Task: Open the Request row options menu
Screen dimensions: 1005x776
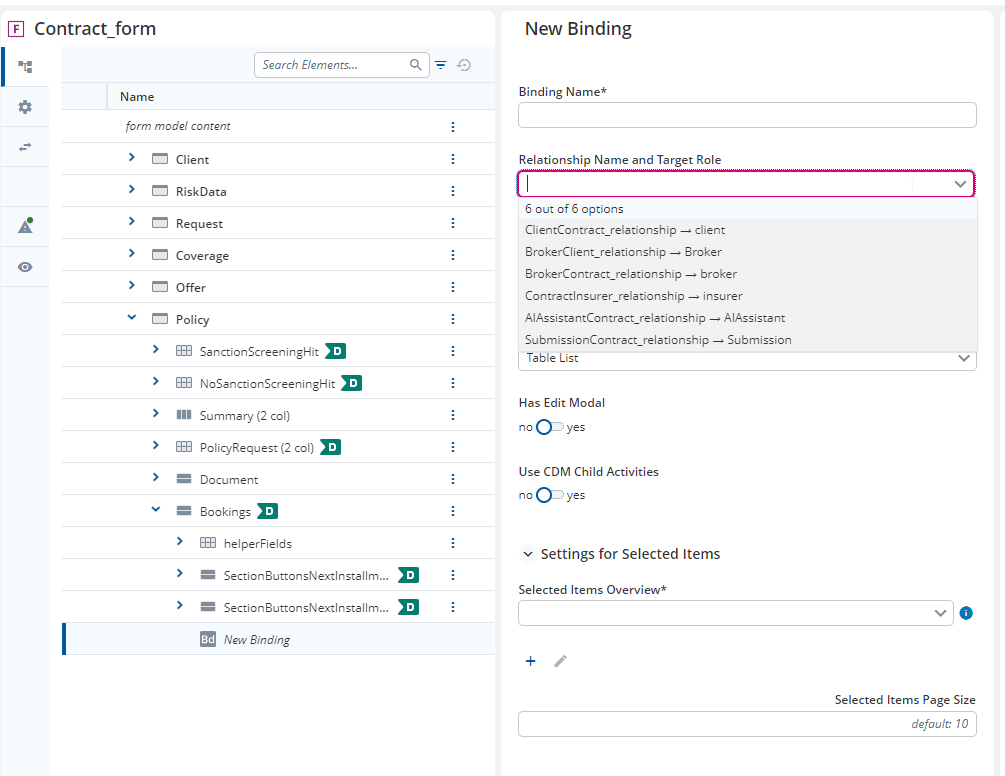Action: coord(453,223)
